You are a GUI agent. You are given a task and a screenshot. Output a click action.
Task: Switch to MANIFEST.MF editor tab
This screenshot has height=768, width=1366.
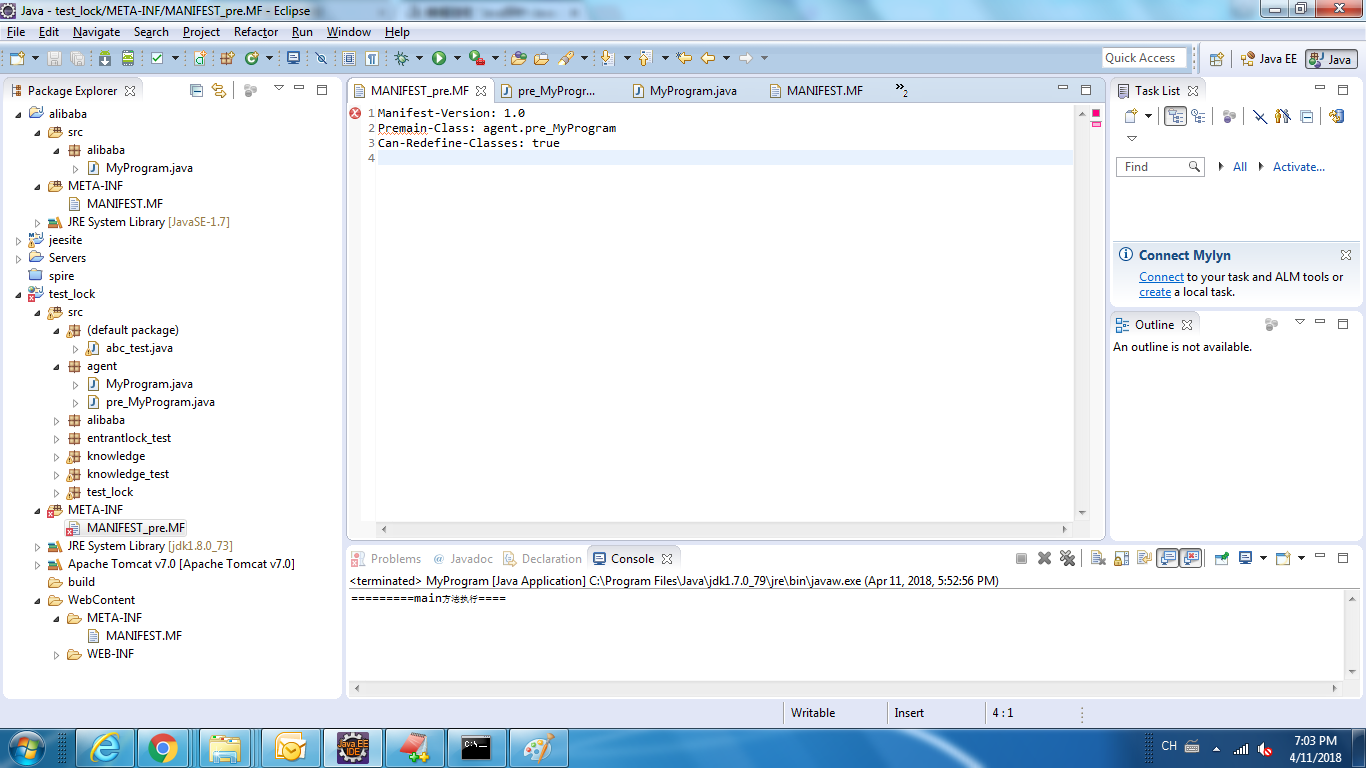[815, 90]
